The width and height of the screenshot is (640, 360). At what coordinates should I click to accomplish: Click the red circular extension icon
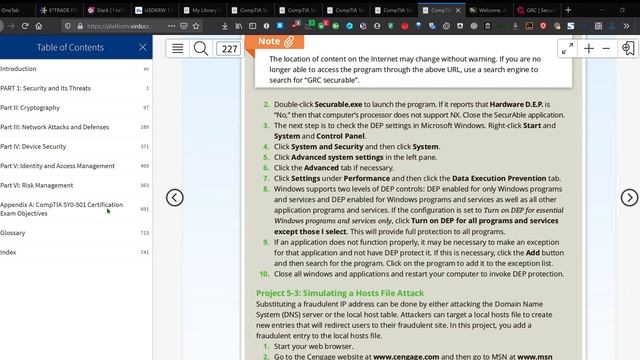(404, 26)
